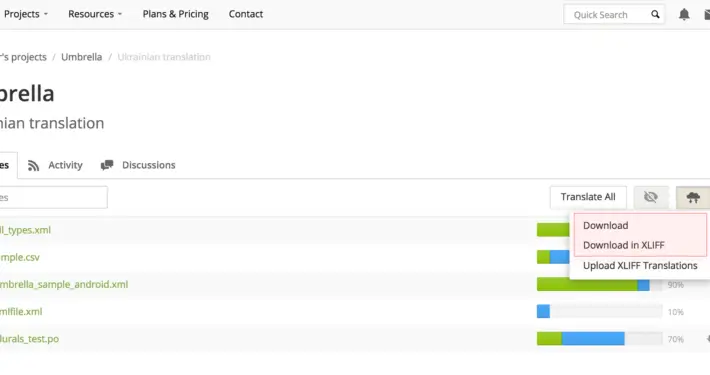Switch to the Activity tab

coord(55,165)
